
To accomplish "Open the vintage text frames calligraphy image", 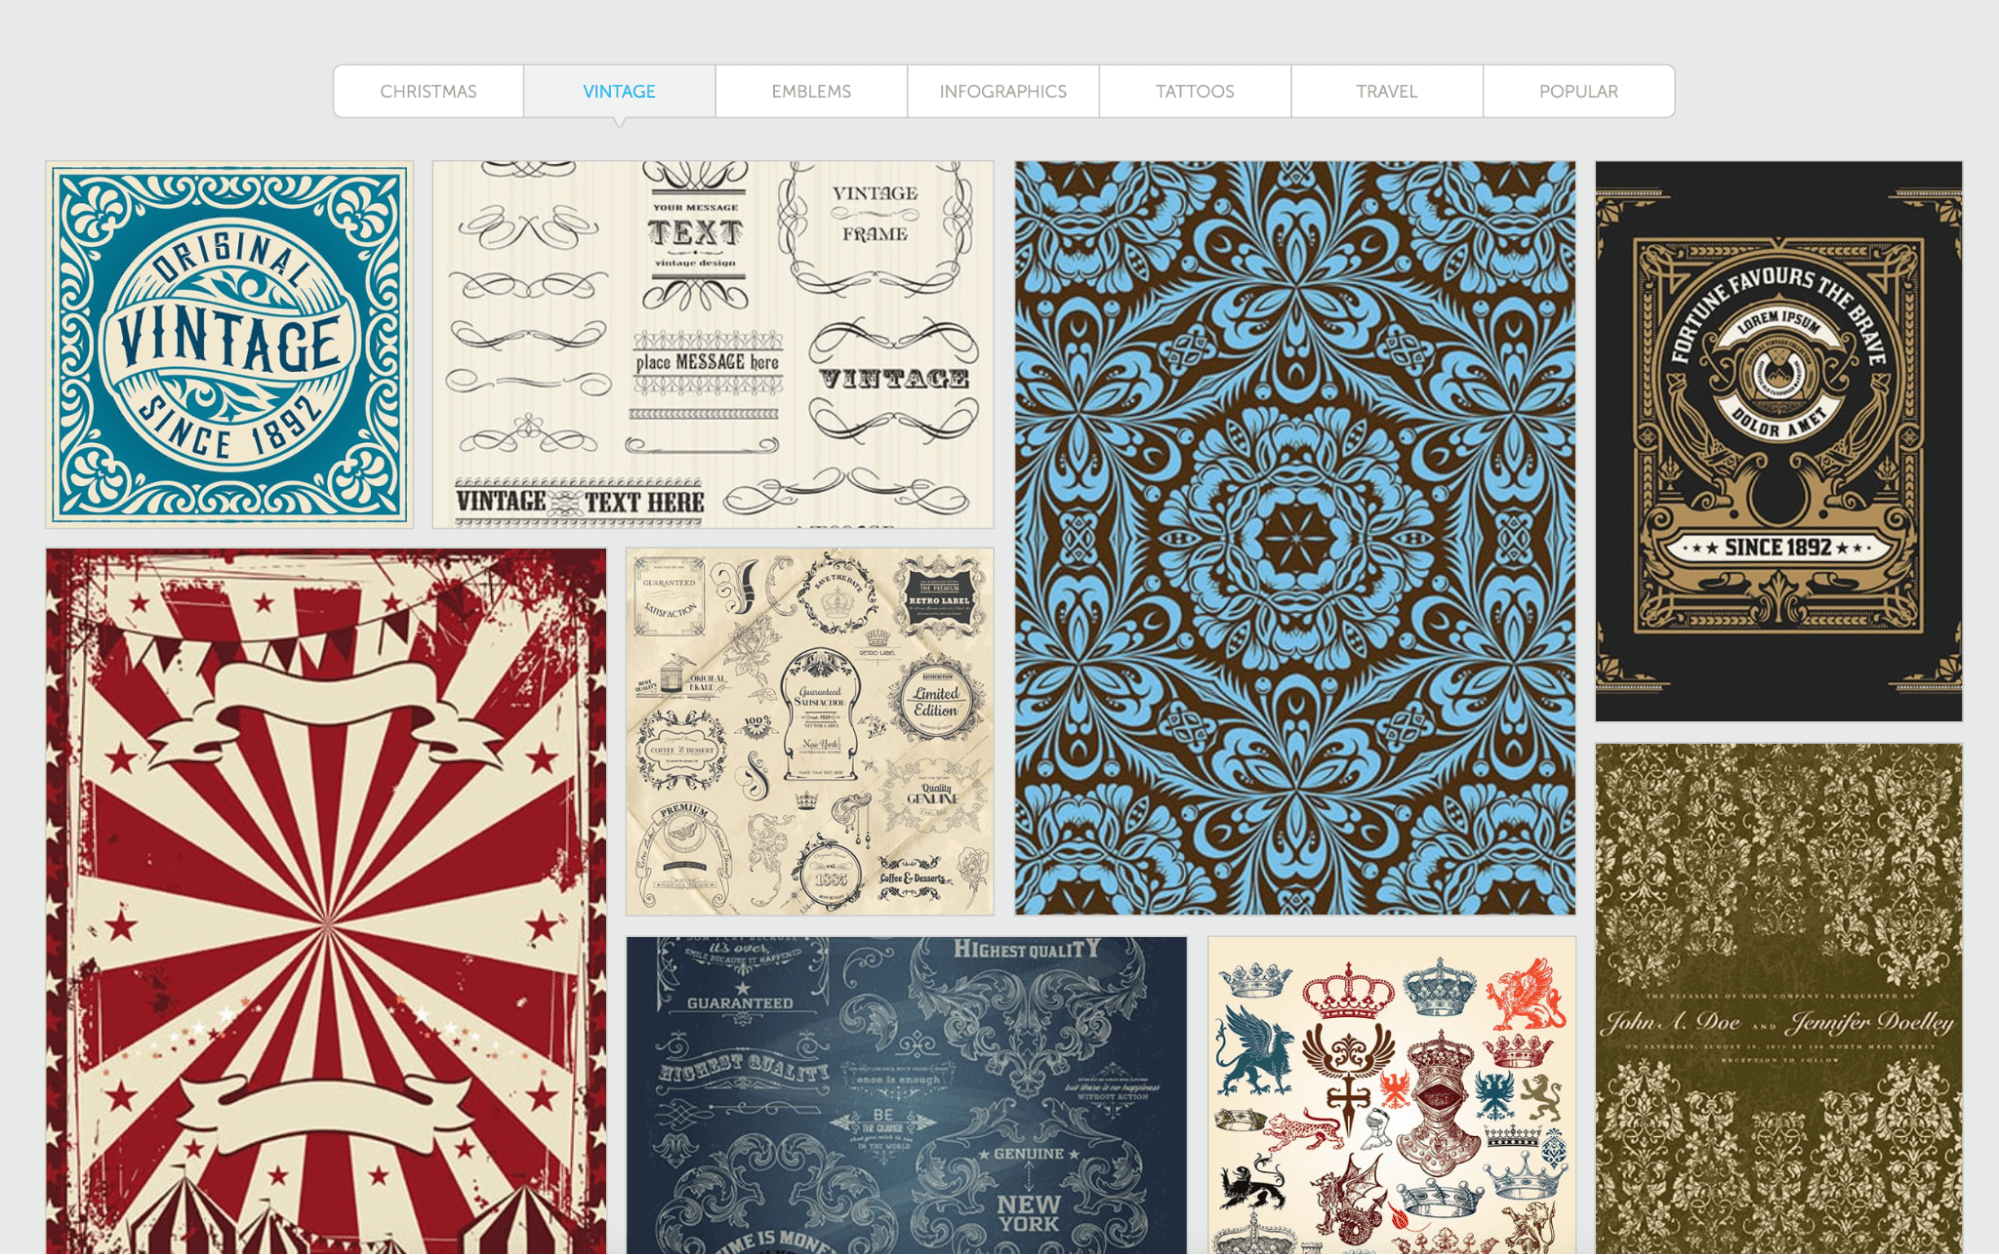I will pyautogui.click(x=713, y=344).
